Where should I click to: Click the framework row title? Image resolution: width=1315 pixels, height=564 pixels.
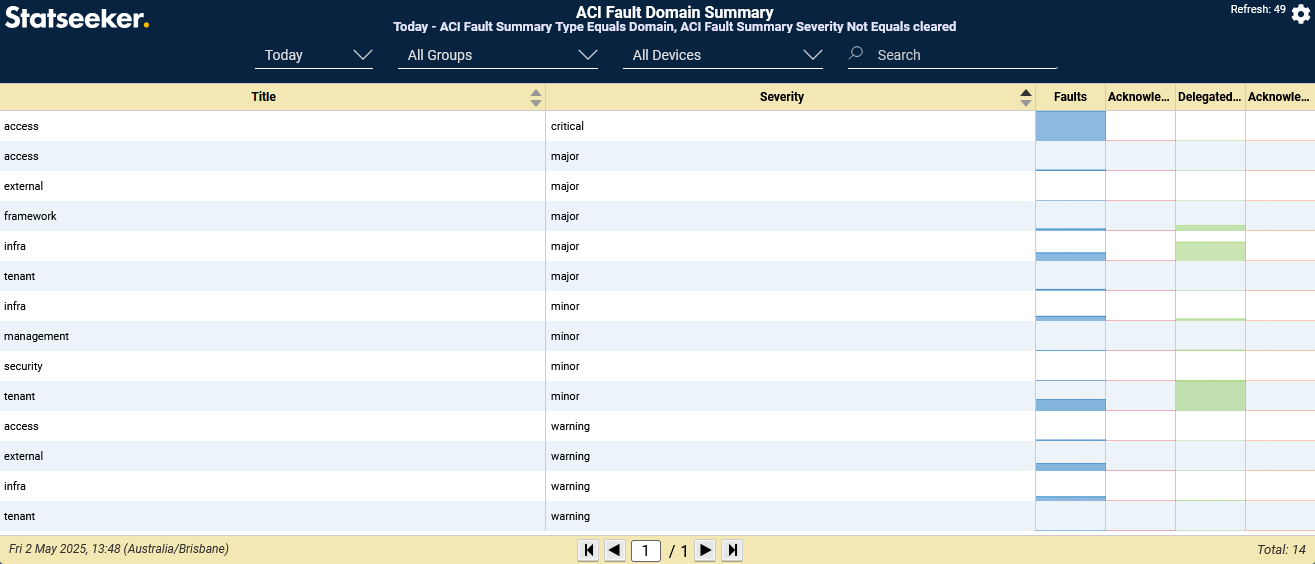pos(31,216)
